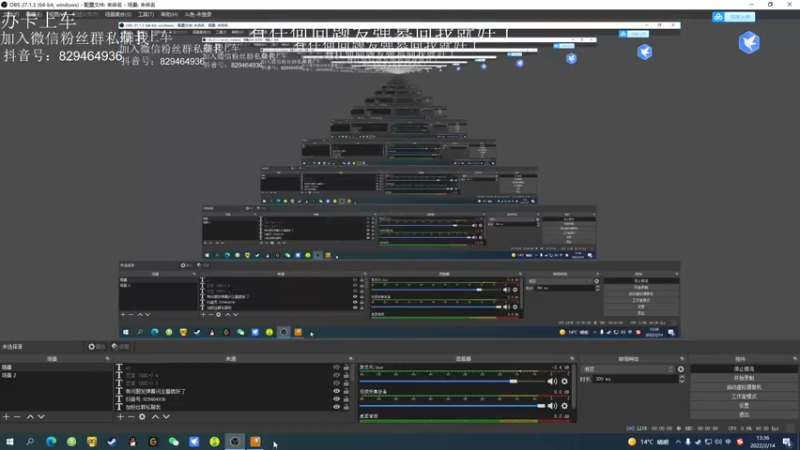Open the 工具(T) menu

(x=146, y=14)
